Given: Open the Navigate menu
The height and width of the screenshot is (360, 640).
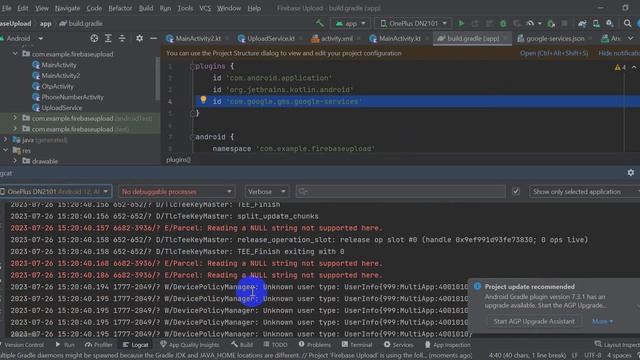Looking at the screenshot, I should coord(67,8).
